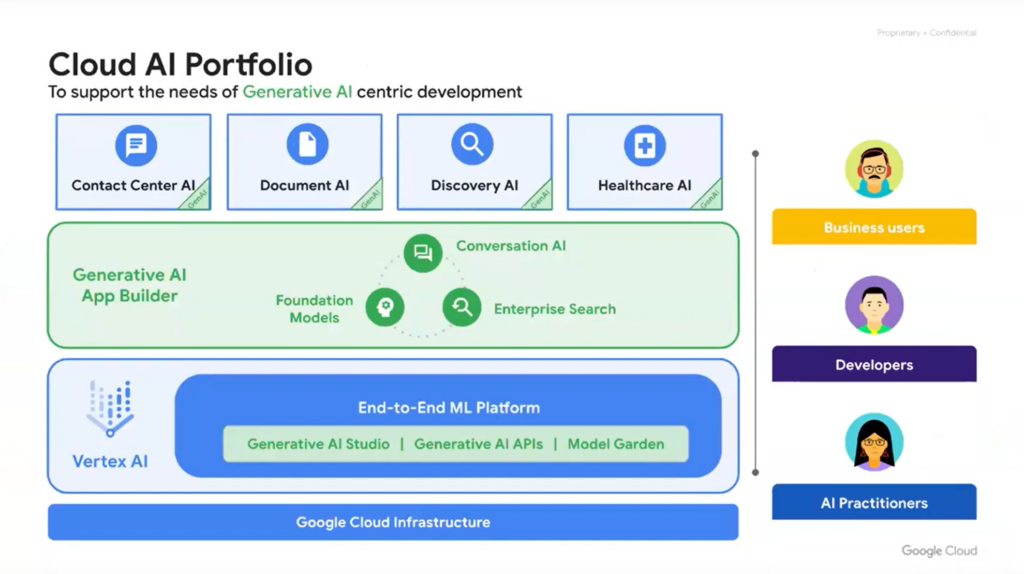Screen dimensions: 1024x574
Task: Click Generative AI Studio label
Action: click(318, 444)
